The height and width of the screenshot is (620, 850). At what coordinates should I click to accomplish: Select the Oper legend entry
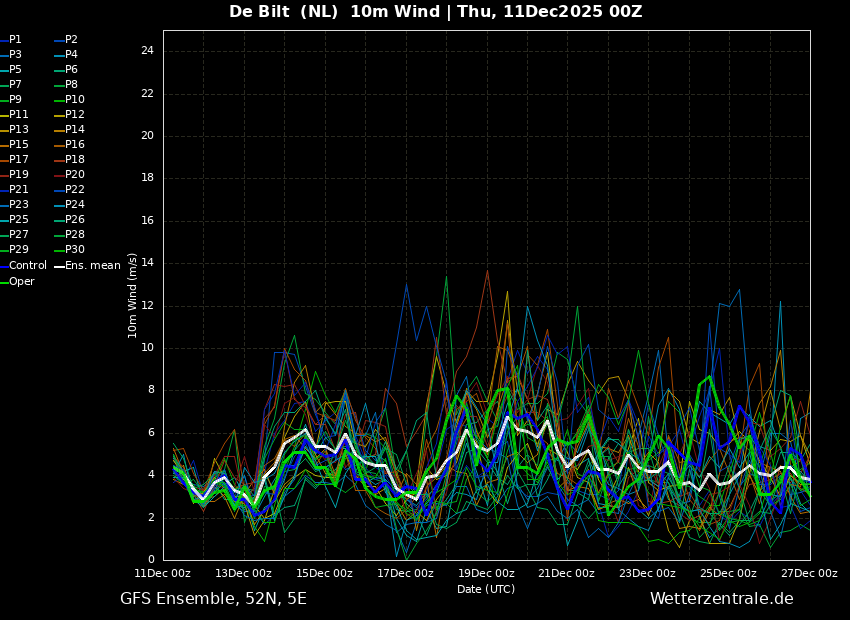pyautogui.click(x=17, y=282)
